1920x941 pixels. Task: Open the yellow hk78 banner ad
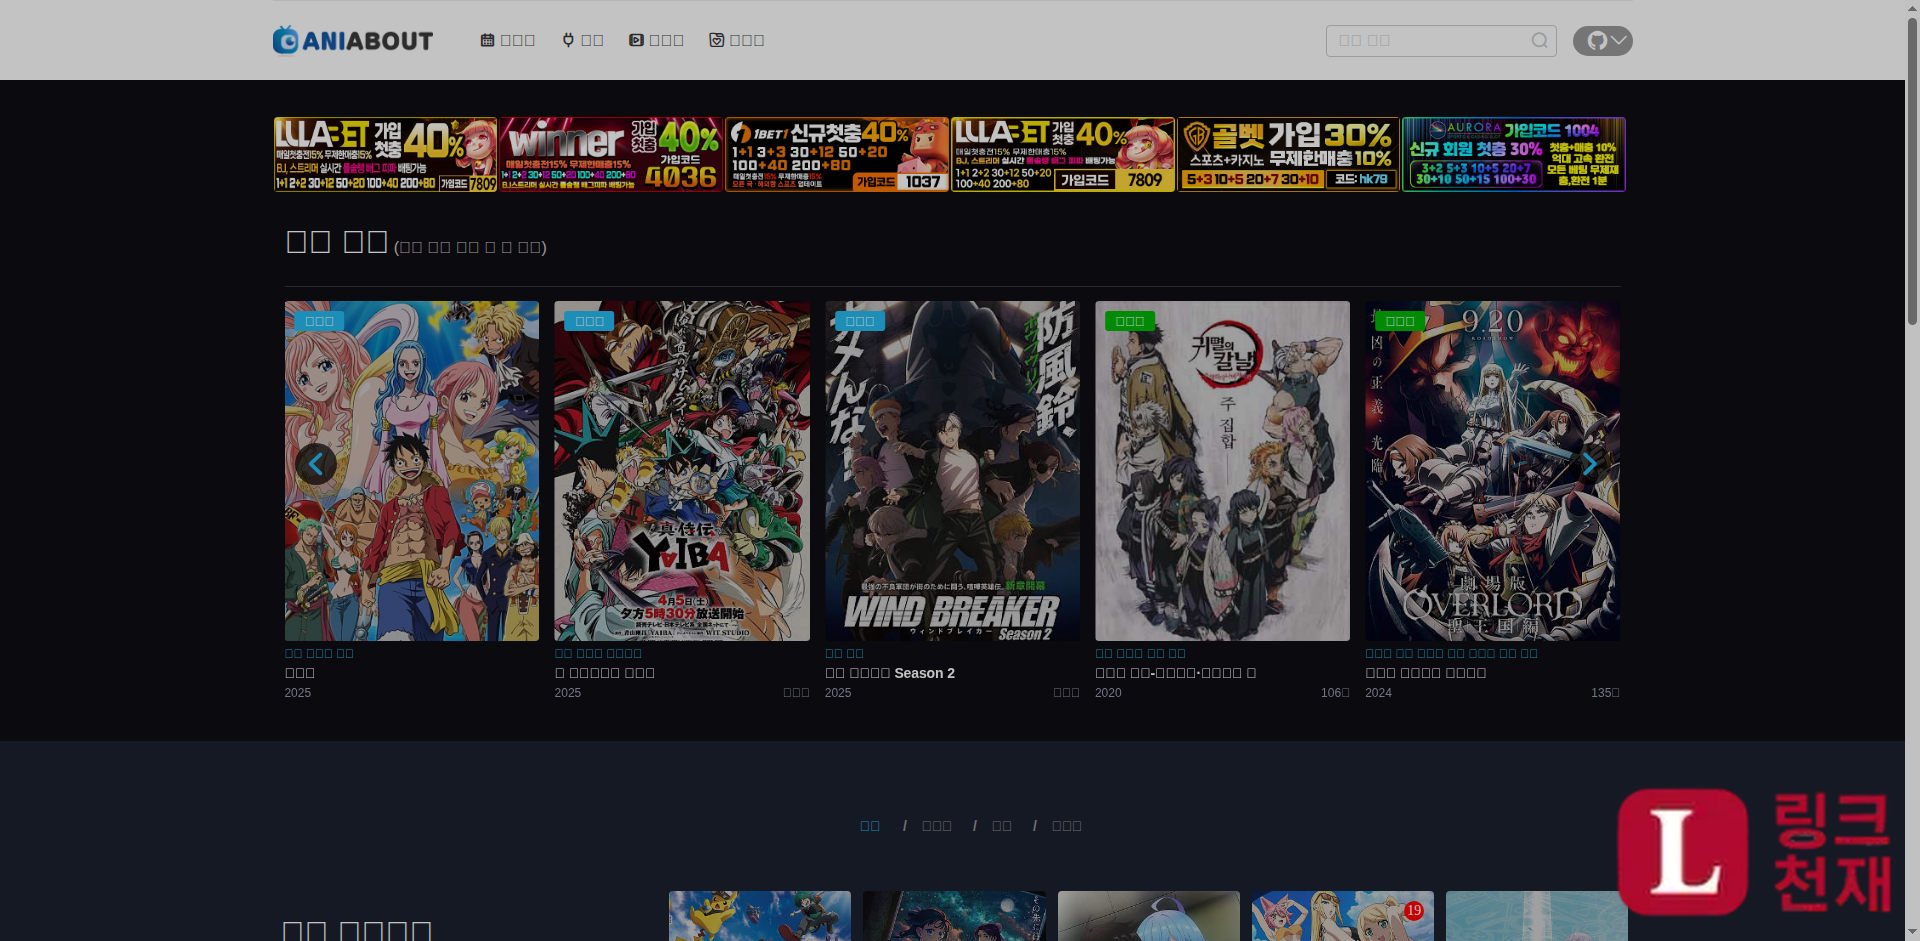1288,155
